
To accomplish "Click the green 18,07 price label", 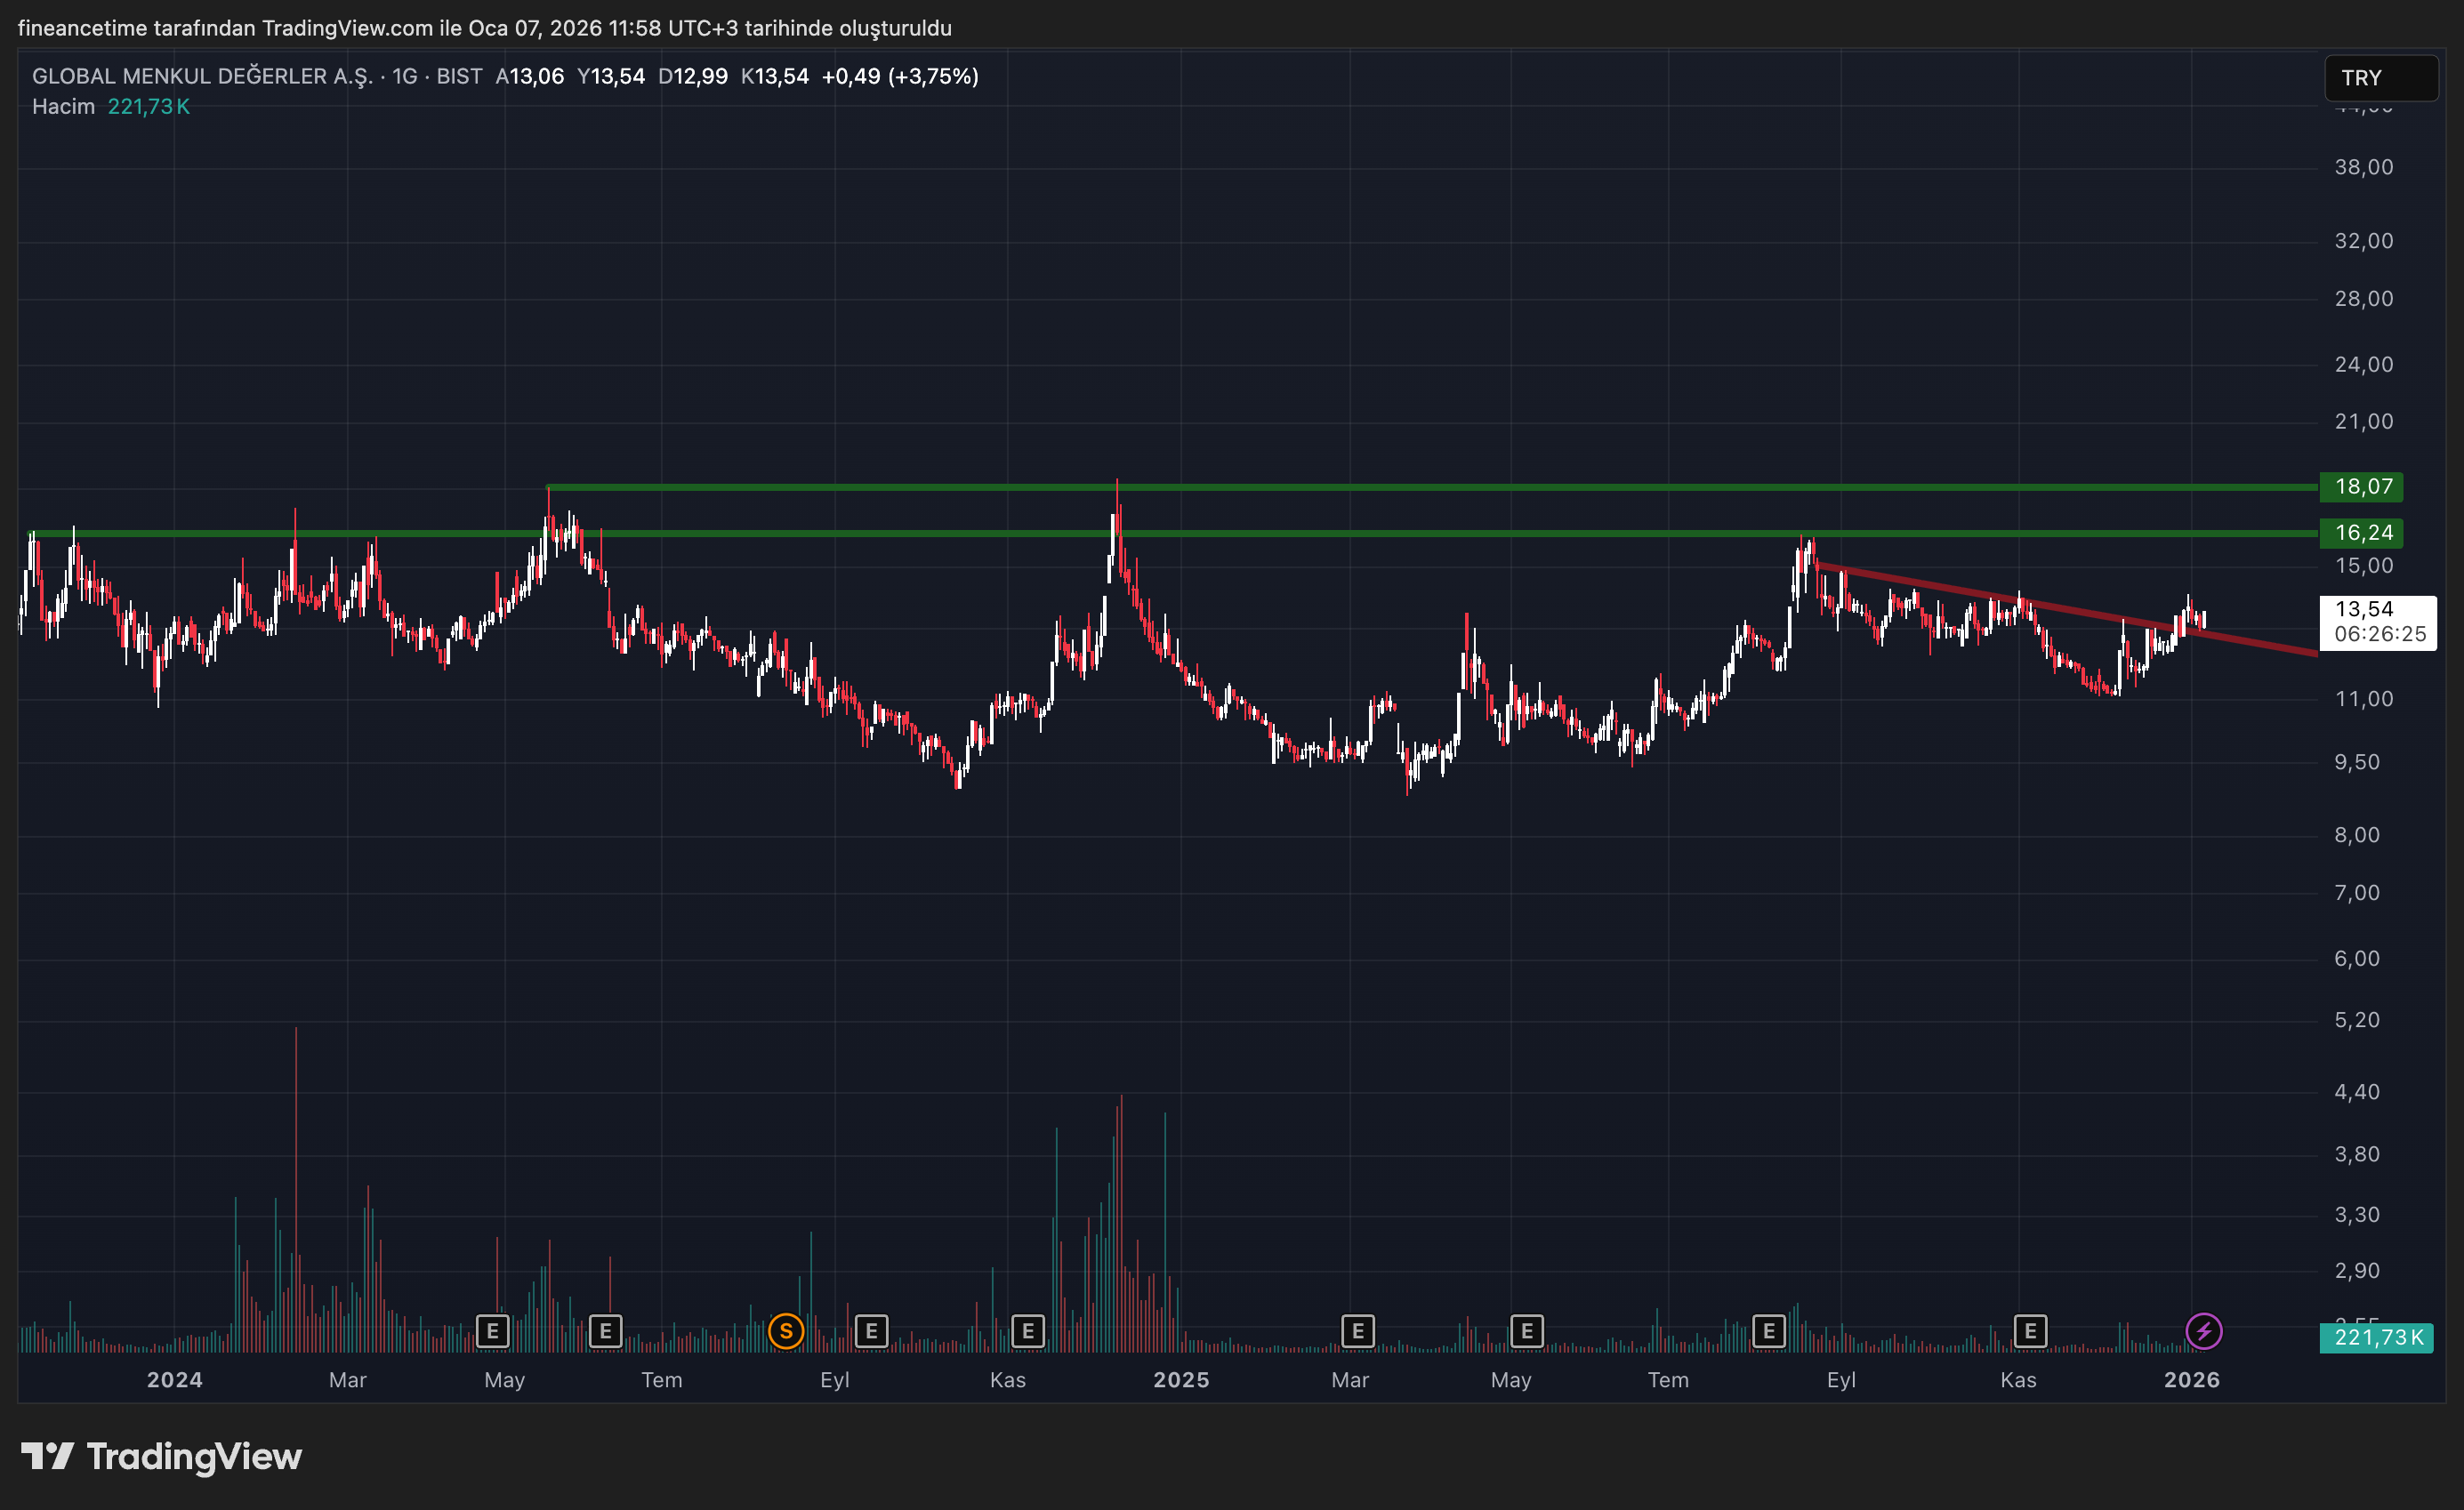I will 2362,487.
